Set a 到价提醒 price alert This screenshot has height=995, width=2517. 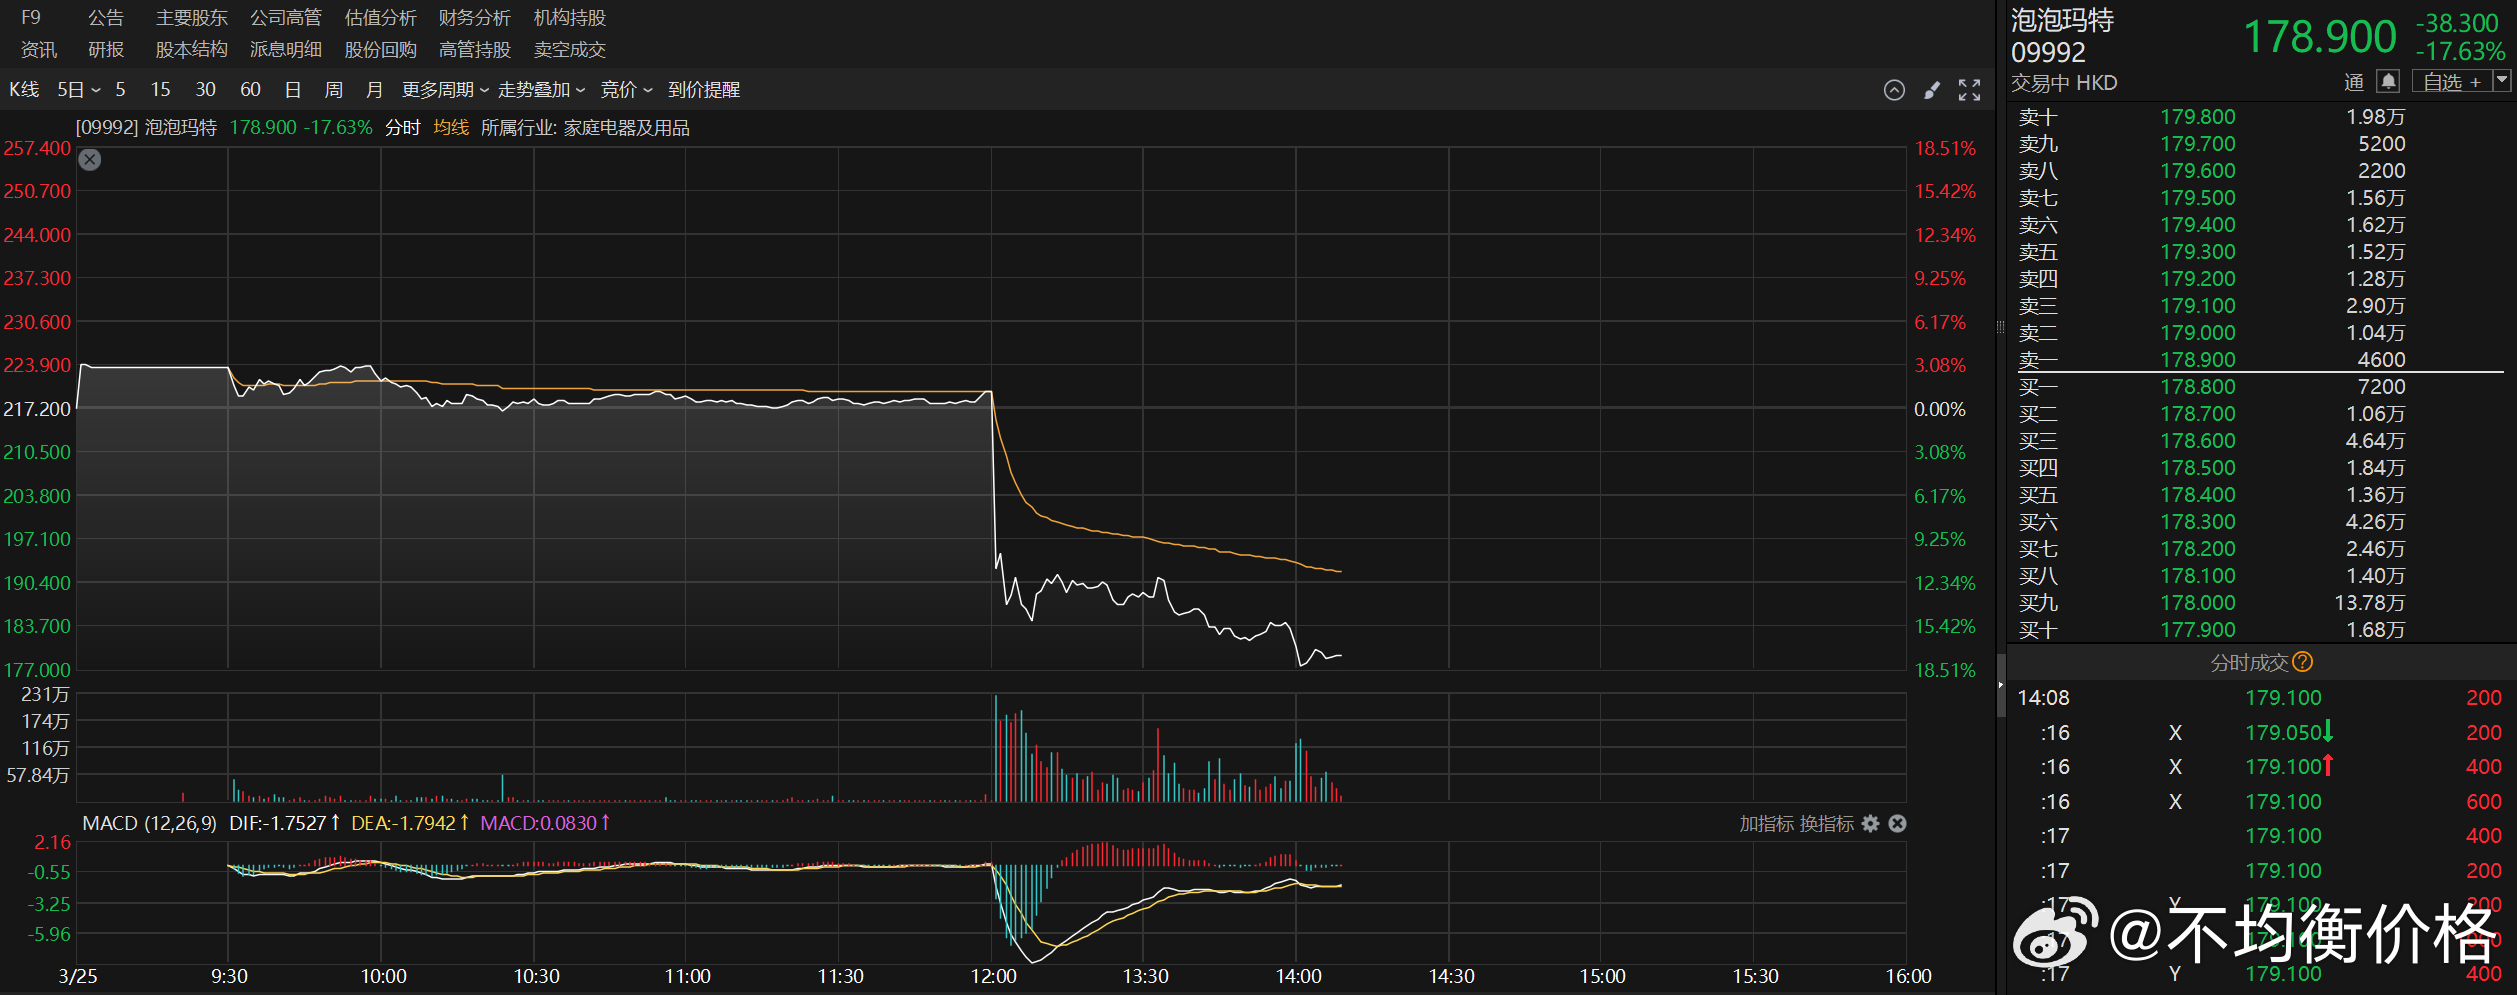tap(704, 90)
